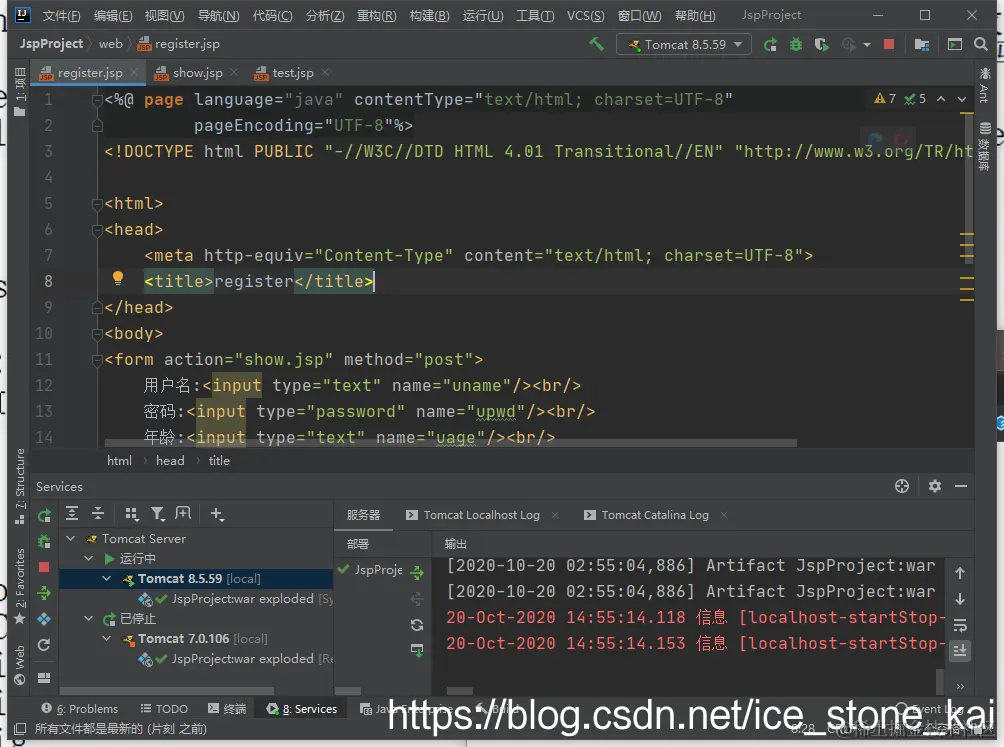Viewport: 1004px width, 747px height.
Task: Toggle scroll to end in output panel
Action: tap(960, 651)
